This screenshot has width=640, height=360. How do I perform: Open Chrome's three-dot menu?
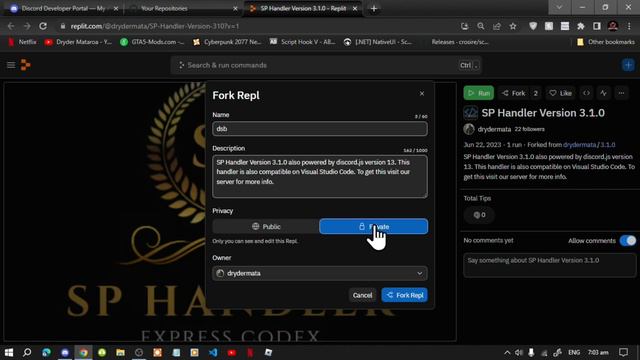click(x=629, y=26)
